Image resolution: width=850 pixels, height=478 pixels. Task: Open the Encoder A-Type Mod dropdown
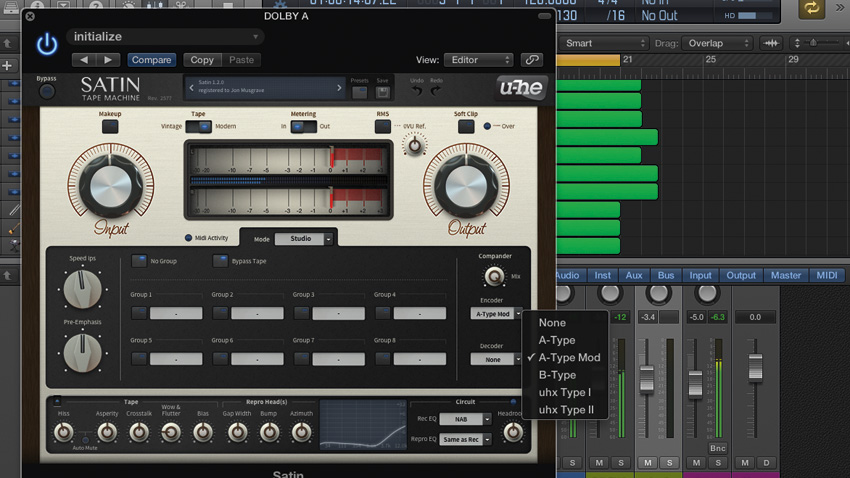pos(496,314)
